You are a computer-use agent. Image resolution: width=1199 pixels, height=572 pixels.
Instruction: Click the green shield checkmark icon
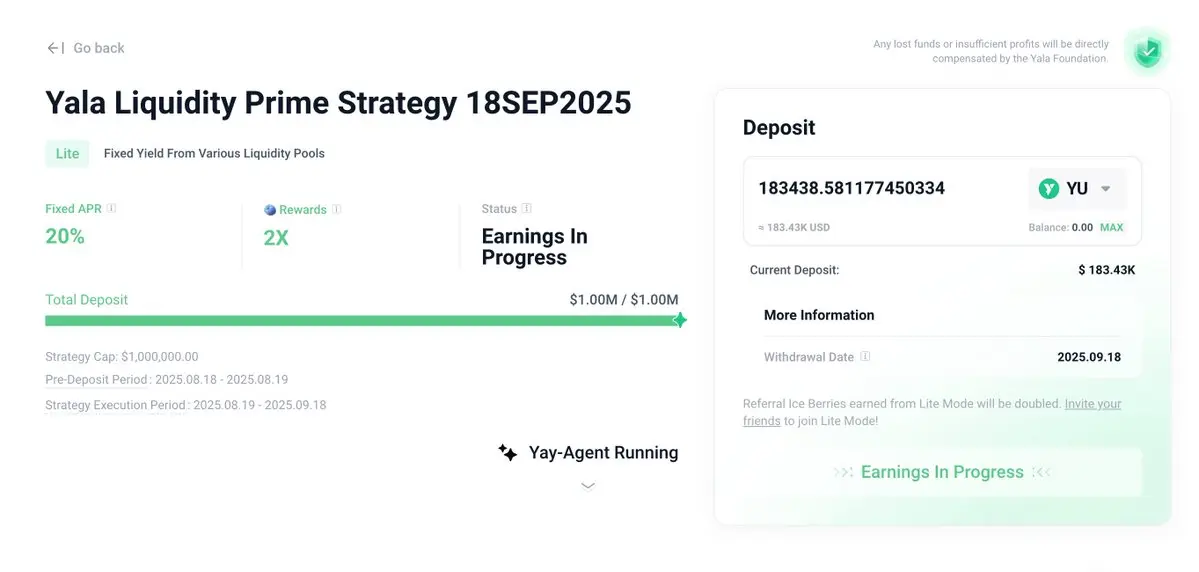(x=1147, y=52)
